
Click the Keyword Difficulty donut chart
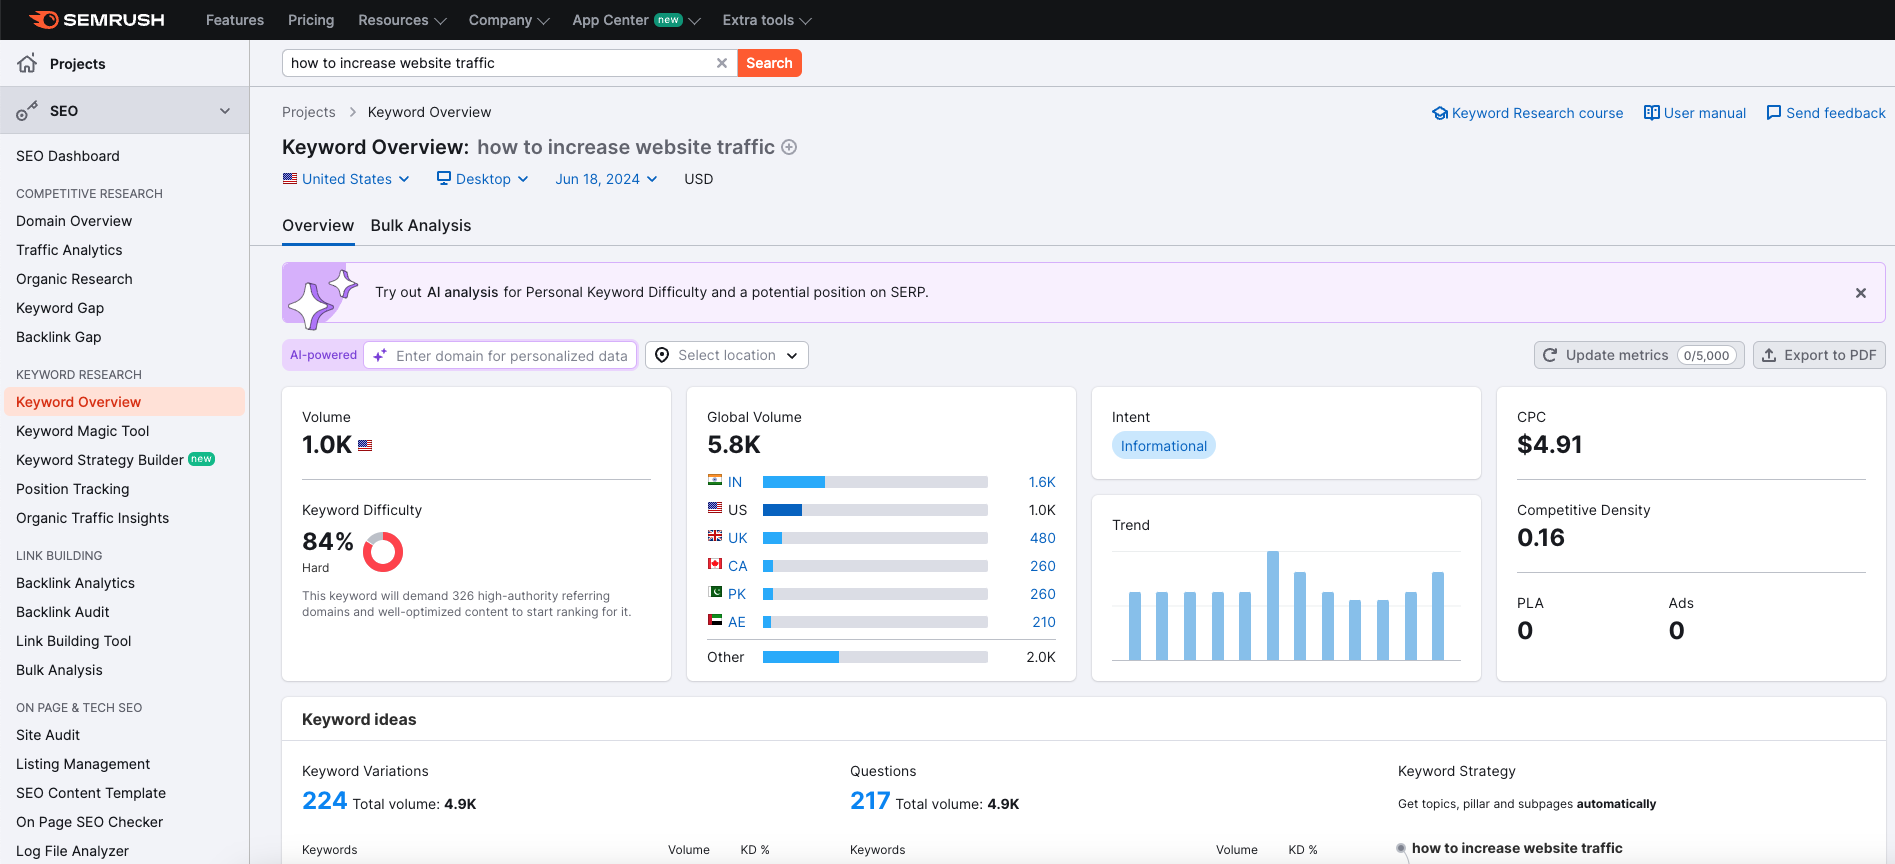383,551
